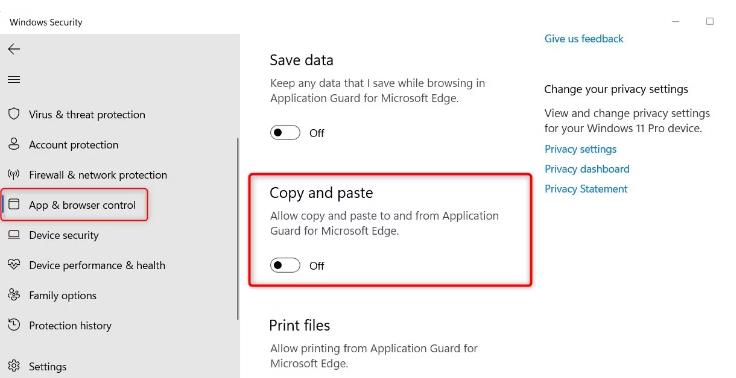The image size is (736, 378).
Task: Toggle the Save data switch
Action: point(285,133)
